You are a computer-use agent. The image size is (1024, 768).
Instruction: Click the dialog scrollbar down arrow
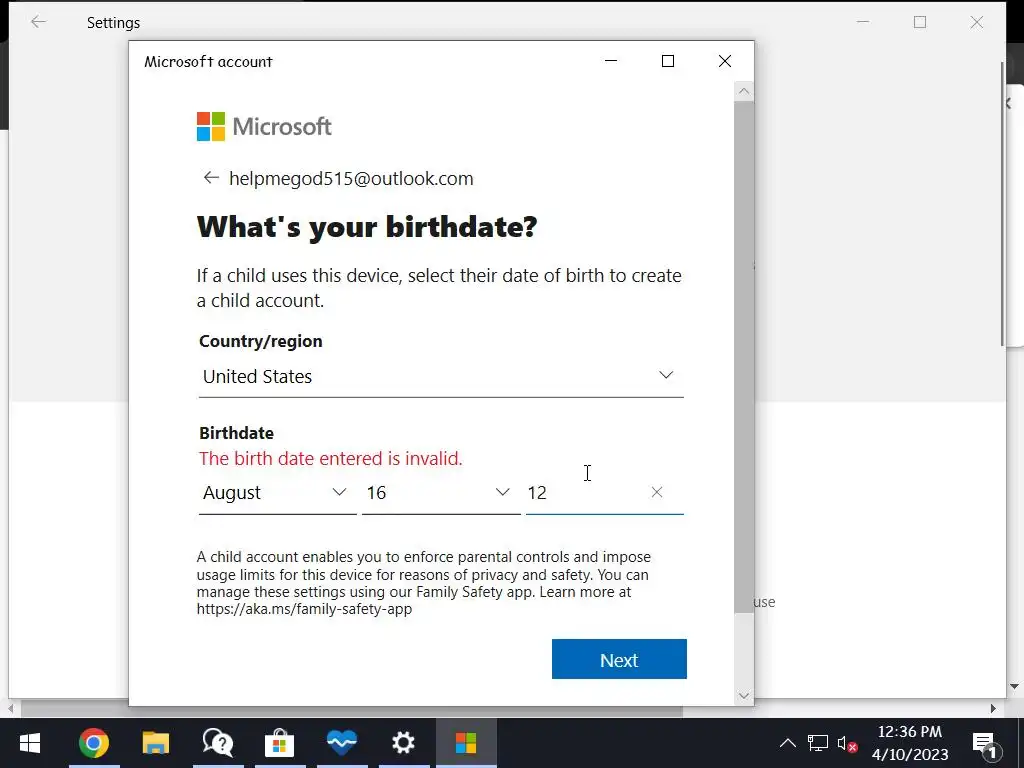pos(744,696)
